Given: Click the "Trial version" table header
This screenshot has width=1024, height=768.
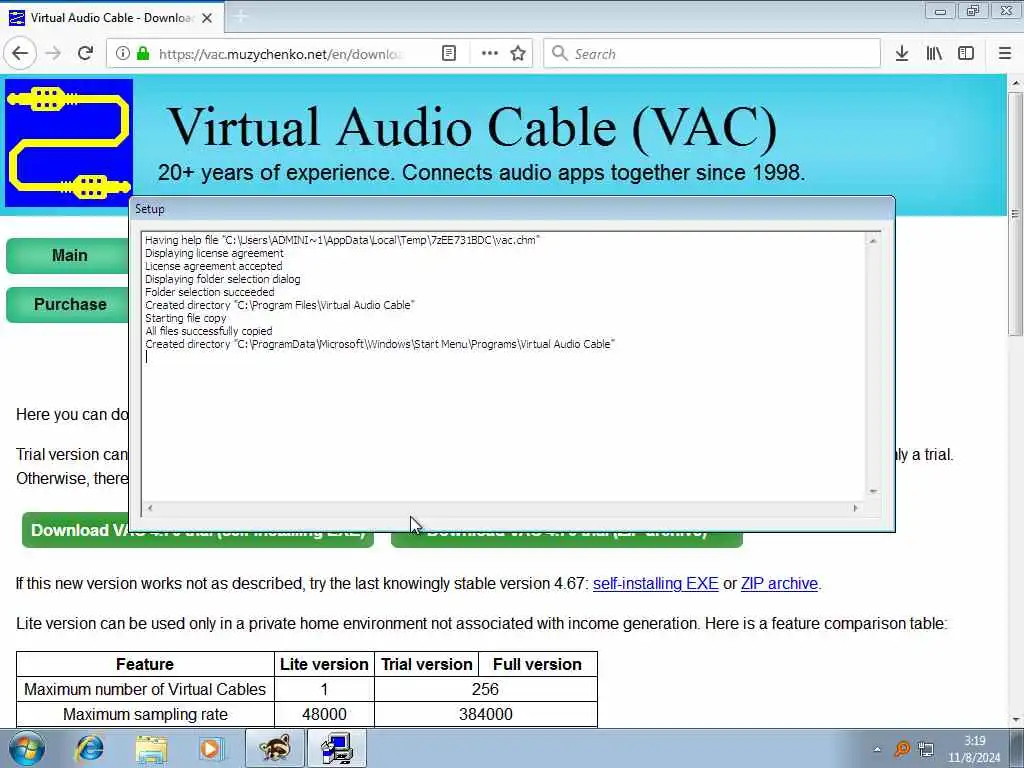Looking at the screenshot, I should point(426,664).
